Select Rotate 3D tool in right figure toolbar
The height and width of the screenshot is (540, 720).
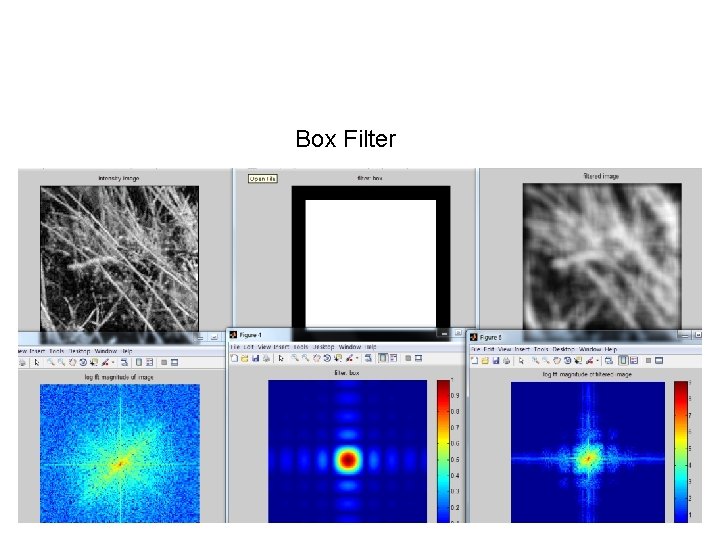tap(568, 360)
